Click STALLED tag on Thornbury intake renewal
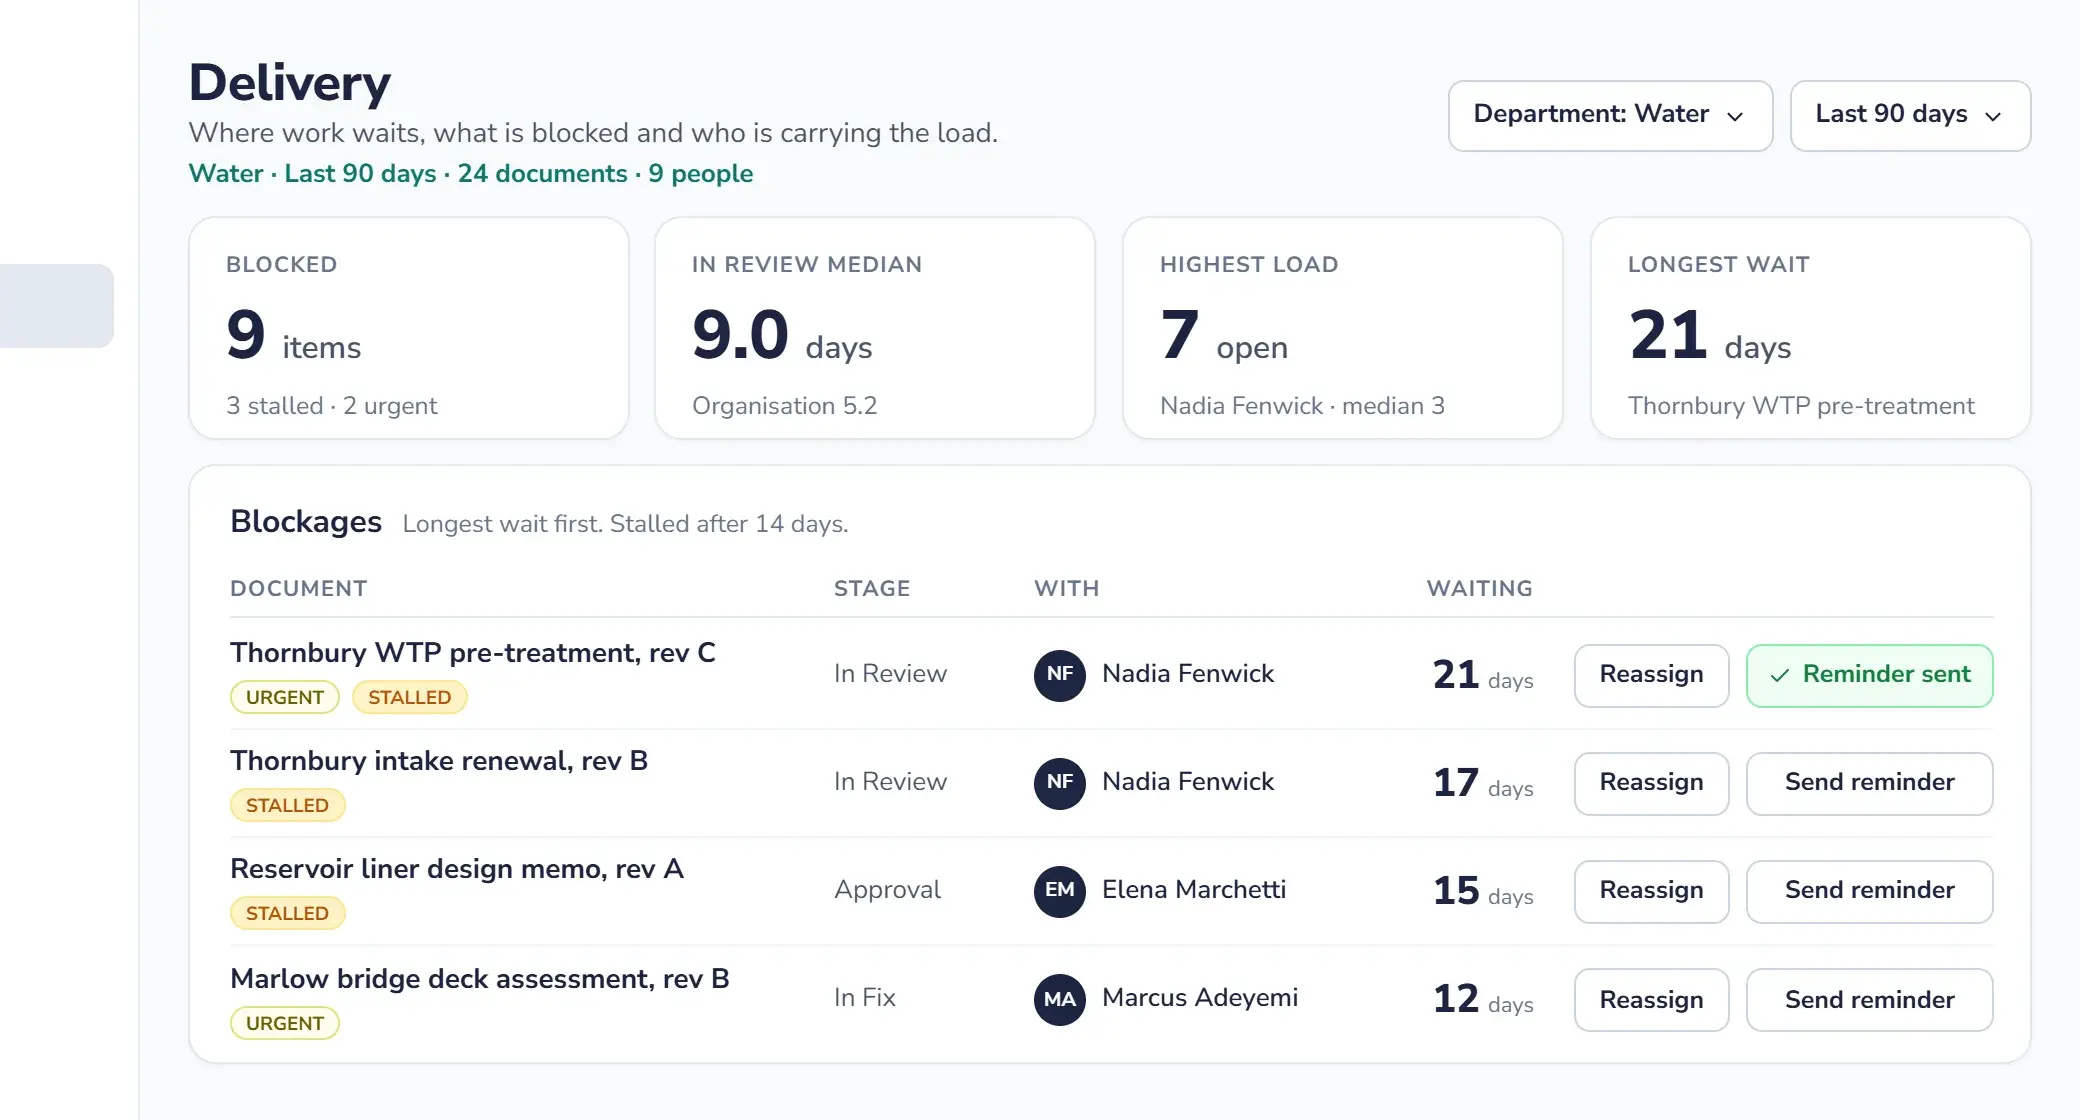Image resolution: width=2080 pixels, height=1120 pixels. pos(287,805)
